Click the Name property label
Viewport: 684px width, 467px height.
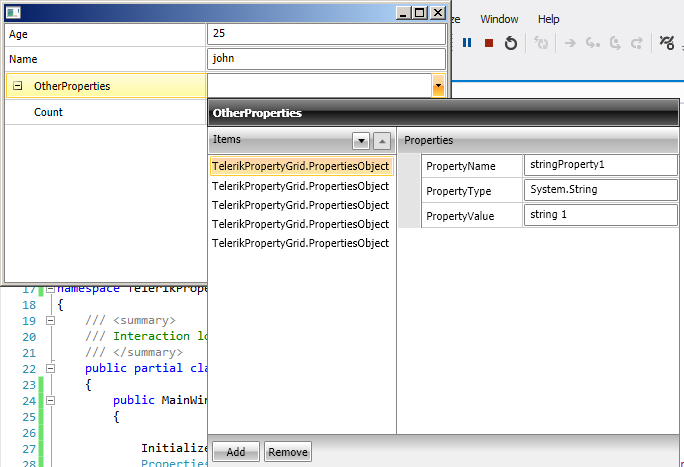coord(23,59)
